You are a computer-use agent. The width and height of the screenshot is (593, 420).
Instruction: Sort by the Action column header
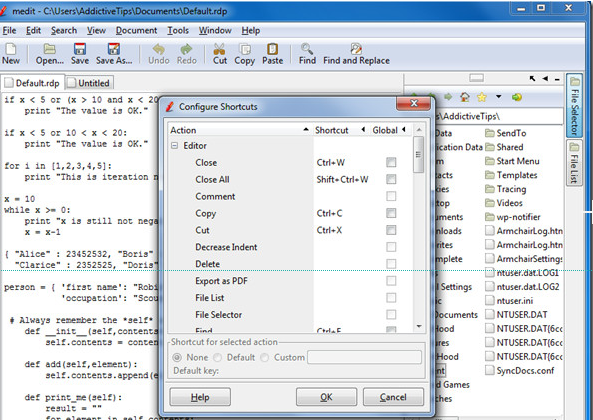(x=240, y=130)
